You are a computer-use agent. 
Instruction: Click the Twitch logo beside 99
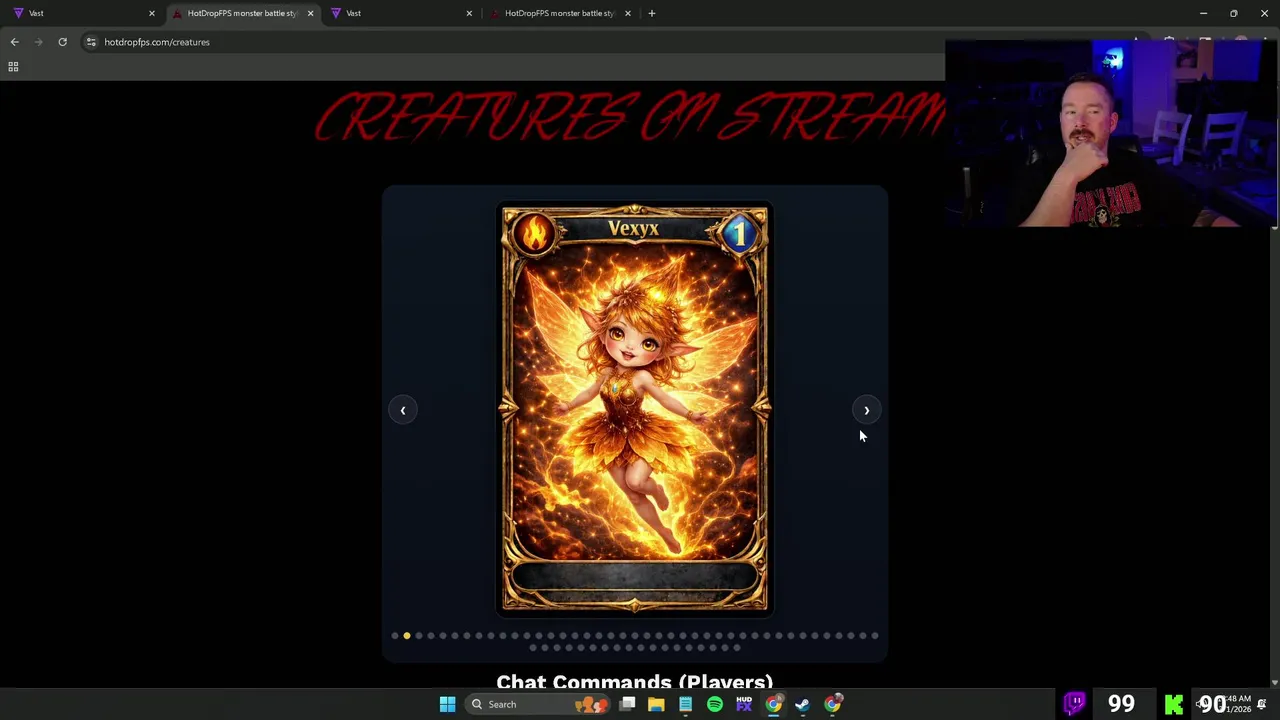pos(1075,704)
